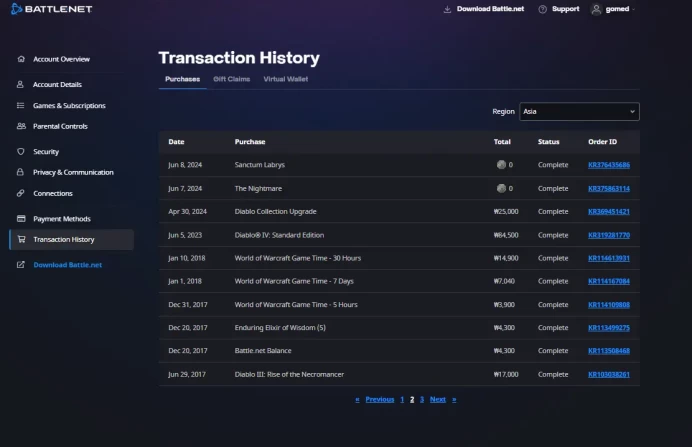Select Battle.net Balance purchase text
The image size is (692, 447).
pyautogui.click(x=263, y=351)
